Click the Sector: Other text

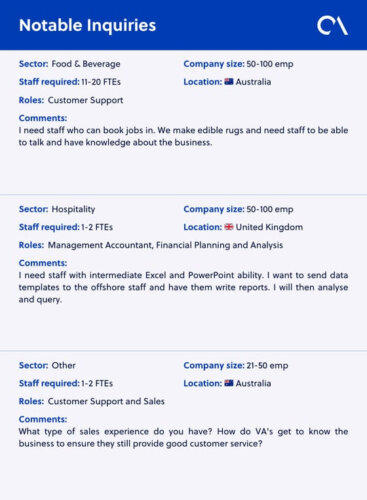47,365
